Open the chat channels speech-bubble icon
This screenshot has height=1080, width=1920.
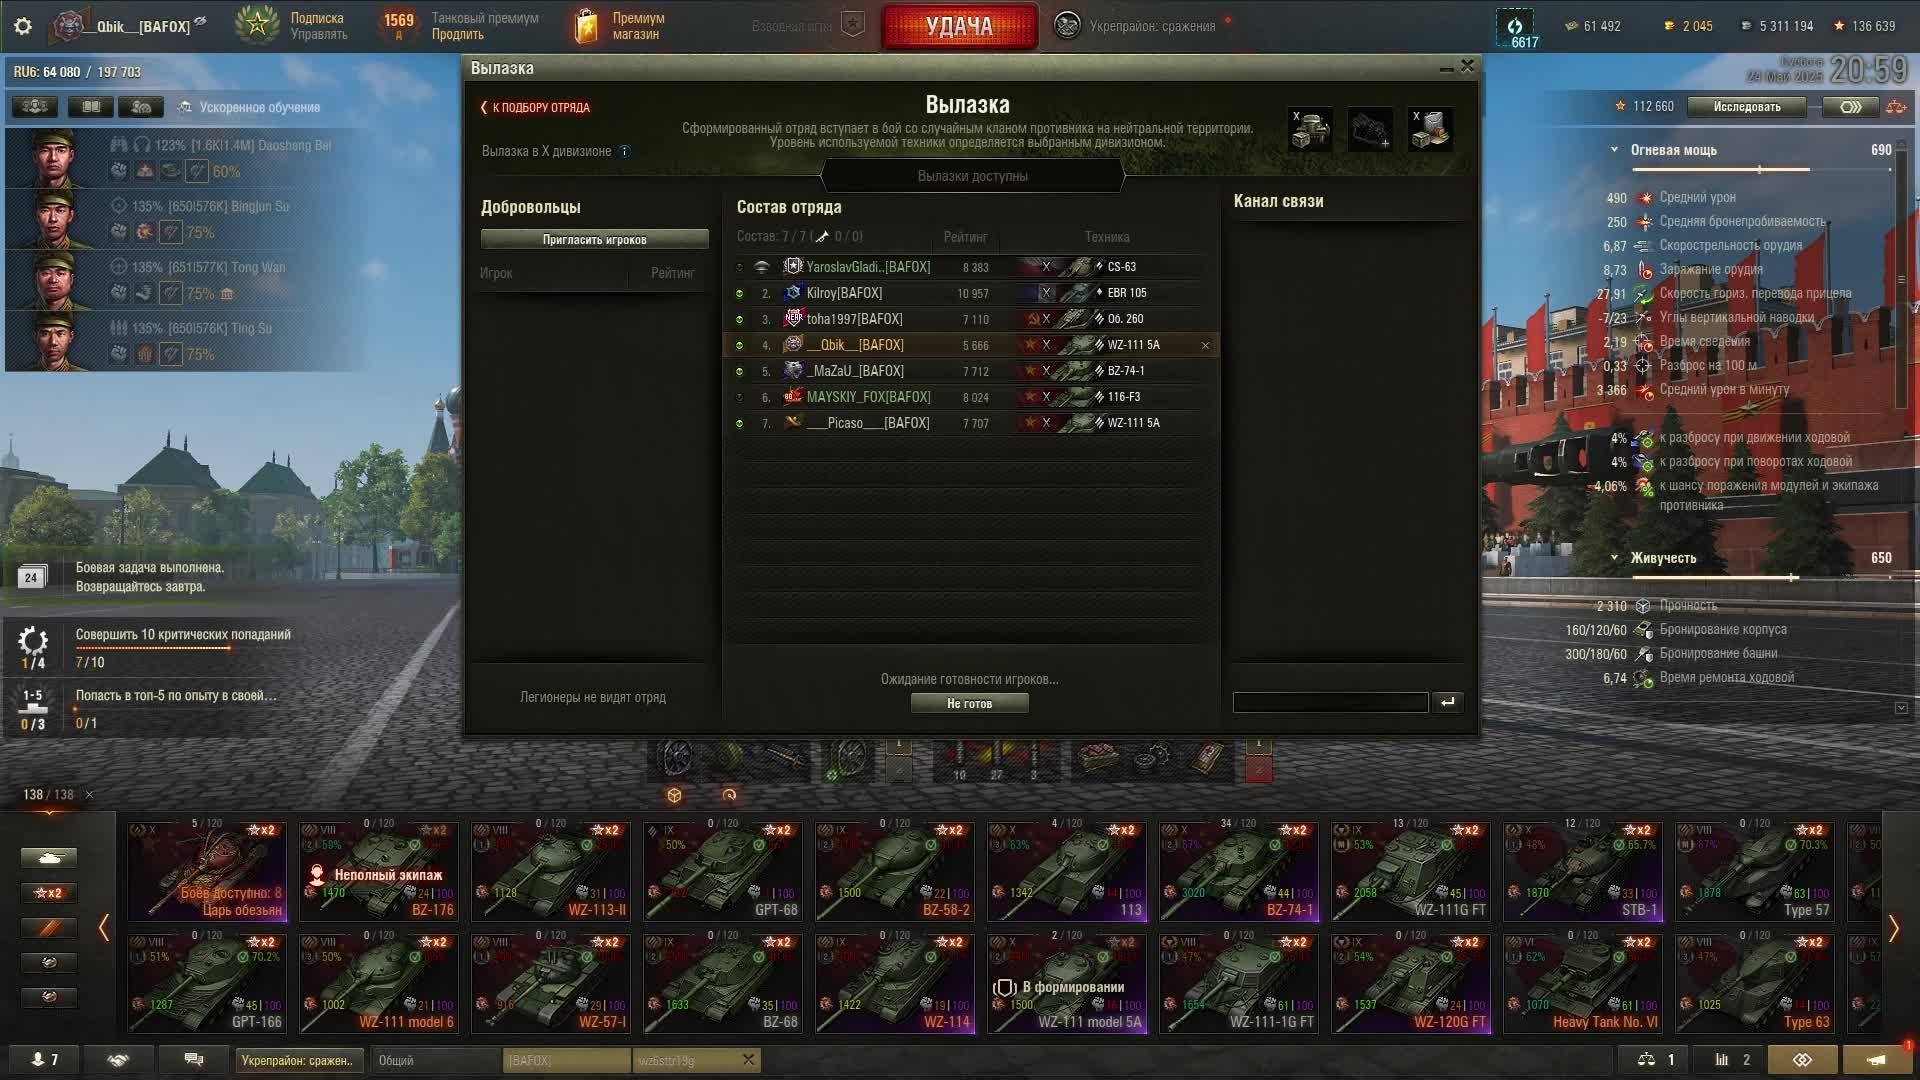point(194,1059)
